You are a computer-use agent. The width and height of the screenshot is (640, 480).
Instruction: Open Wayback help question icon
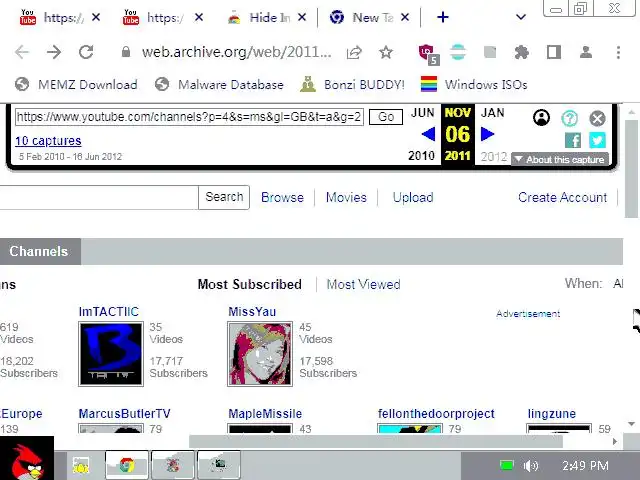569,118
